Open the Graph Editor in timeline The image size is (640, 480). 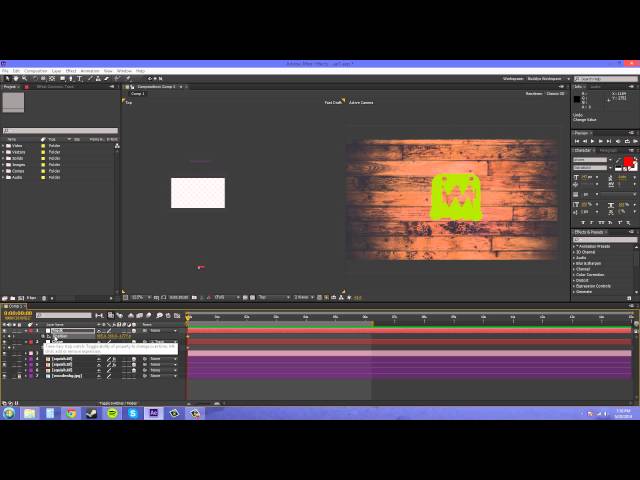click(x=177, y=316)
